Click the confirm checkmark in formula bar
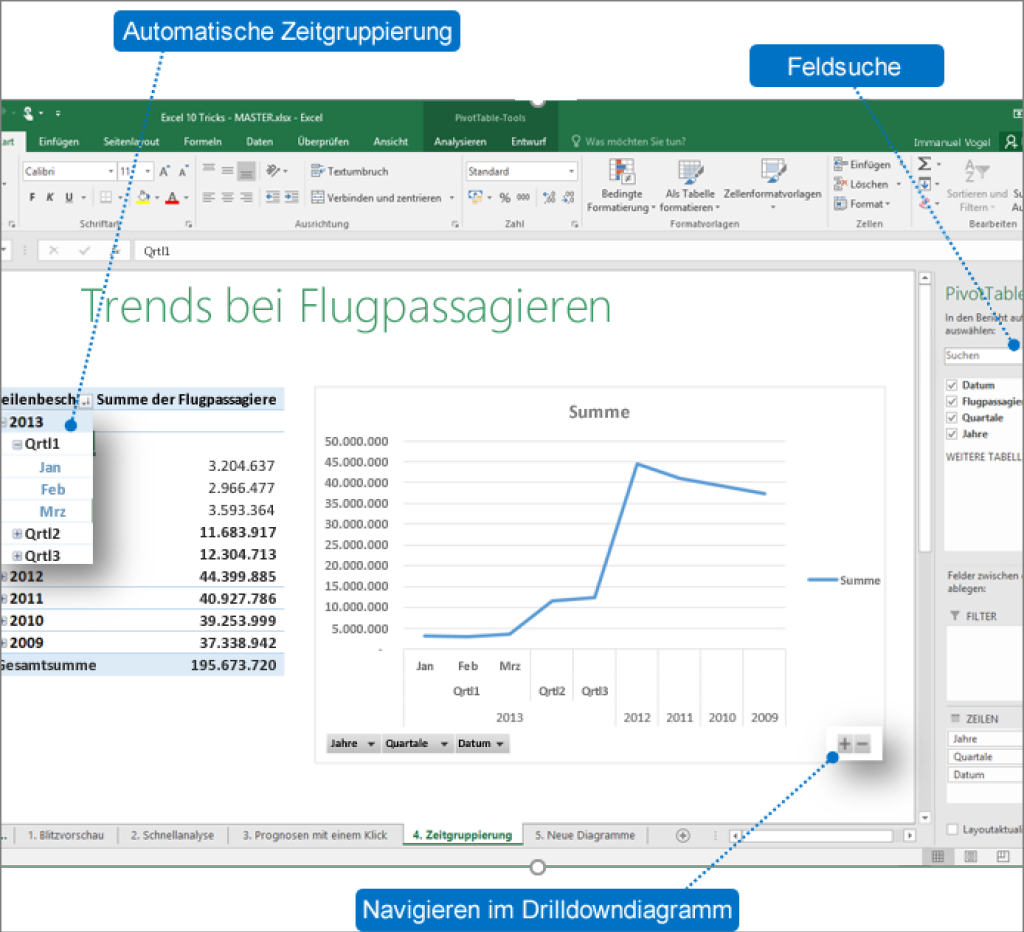This screenshot has height=932, width=1024. click(x=84, y=250)
